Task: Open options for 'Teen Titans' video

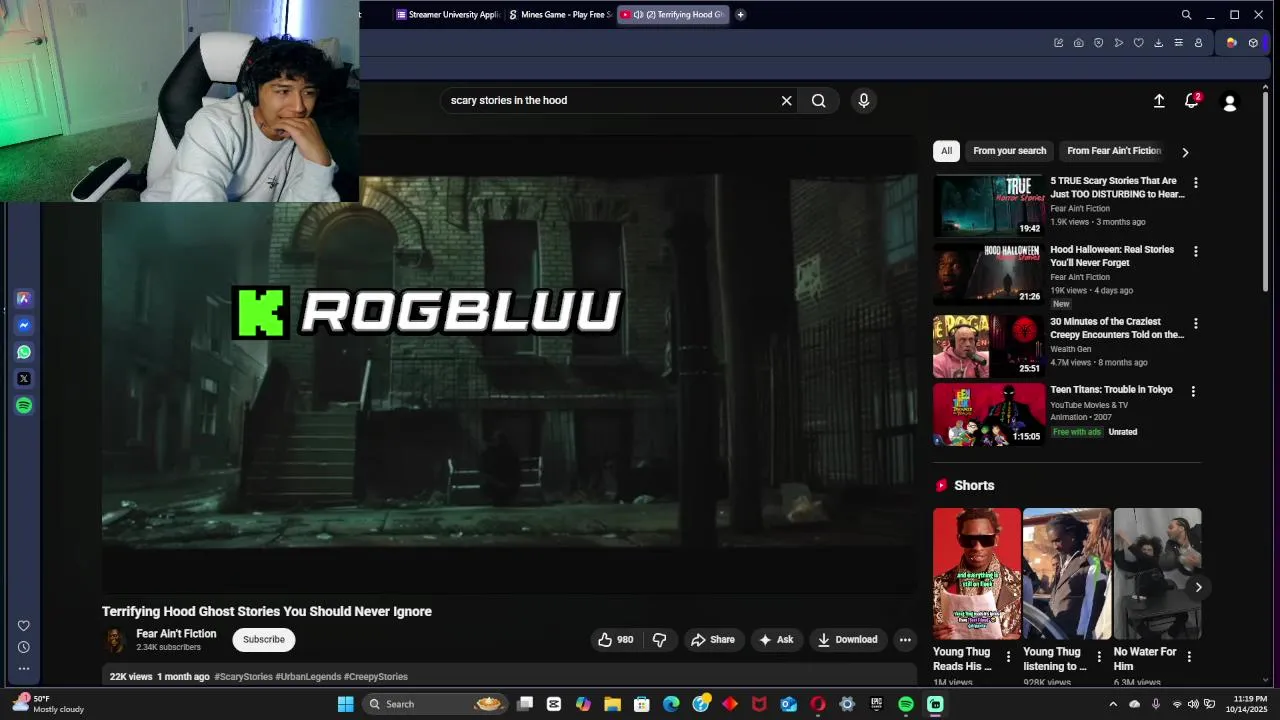Action: pos(1193,391)
